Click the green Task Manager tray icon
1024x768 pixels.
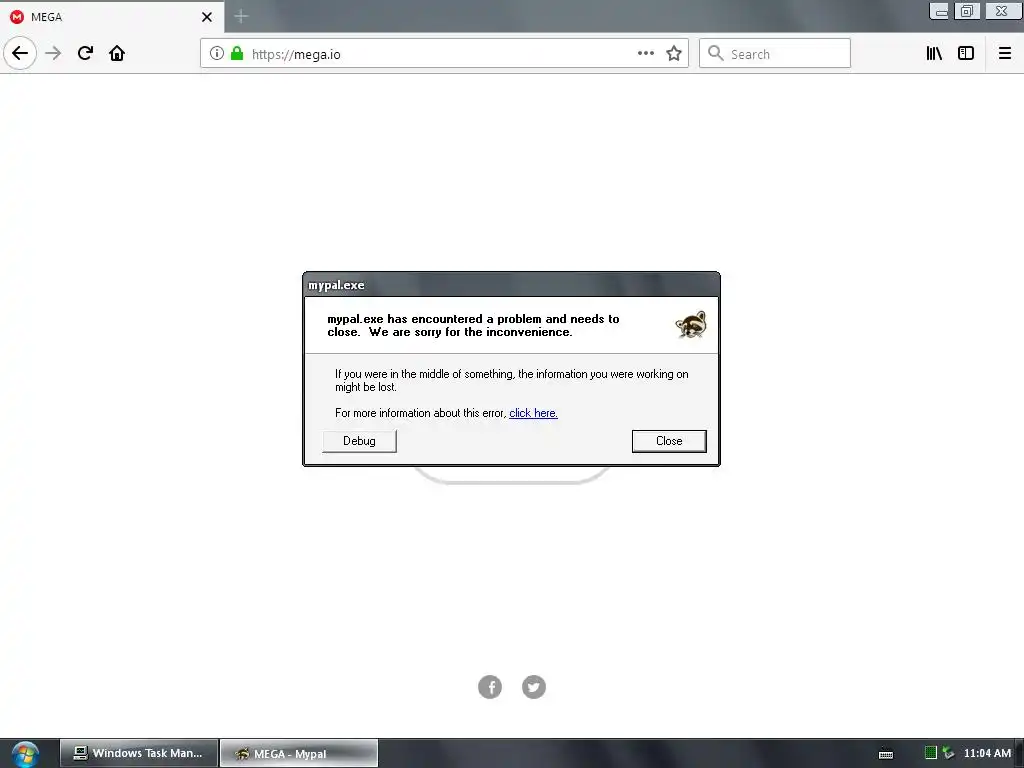(x=931, y=753)
